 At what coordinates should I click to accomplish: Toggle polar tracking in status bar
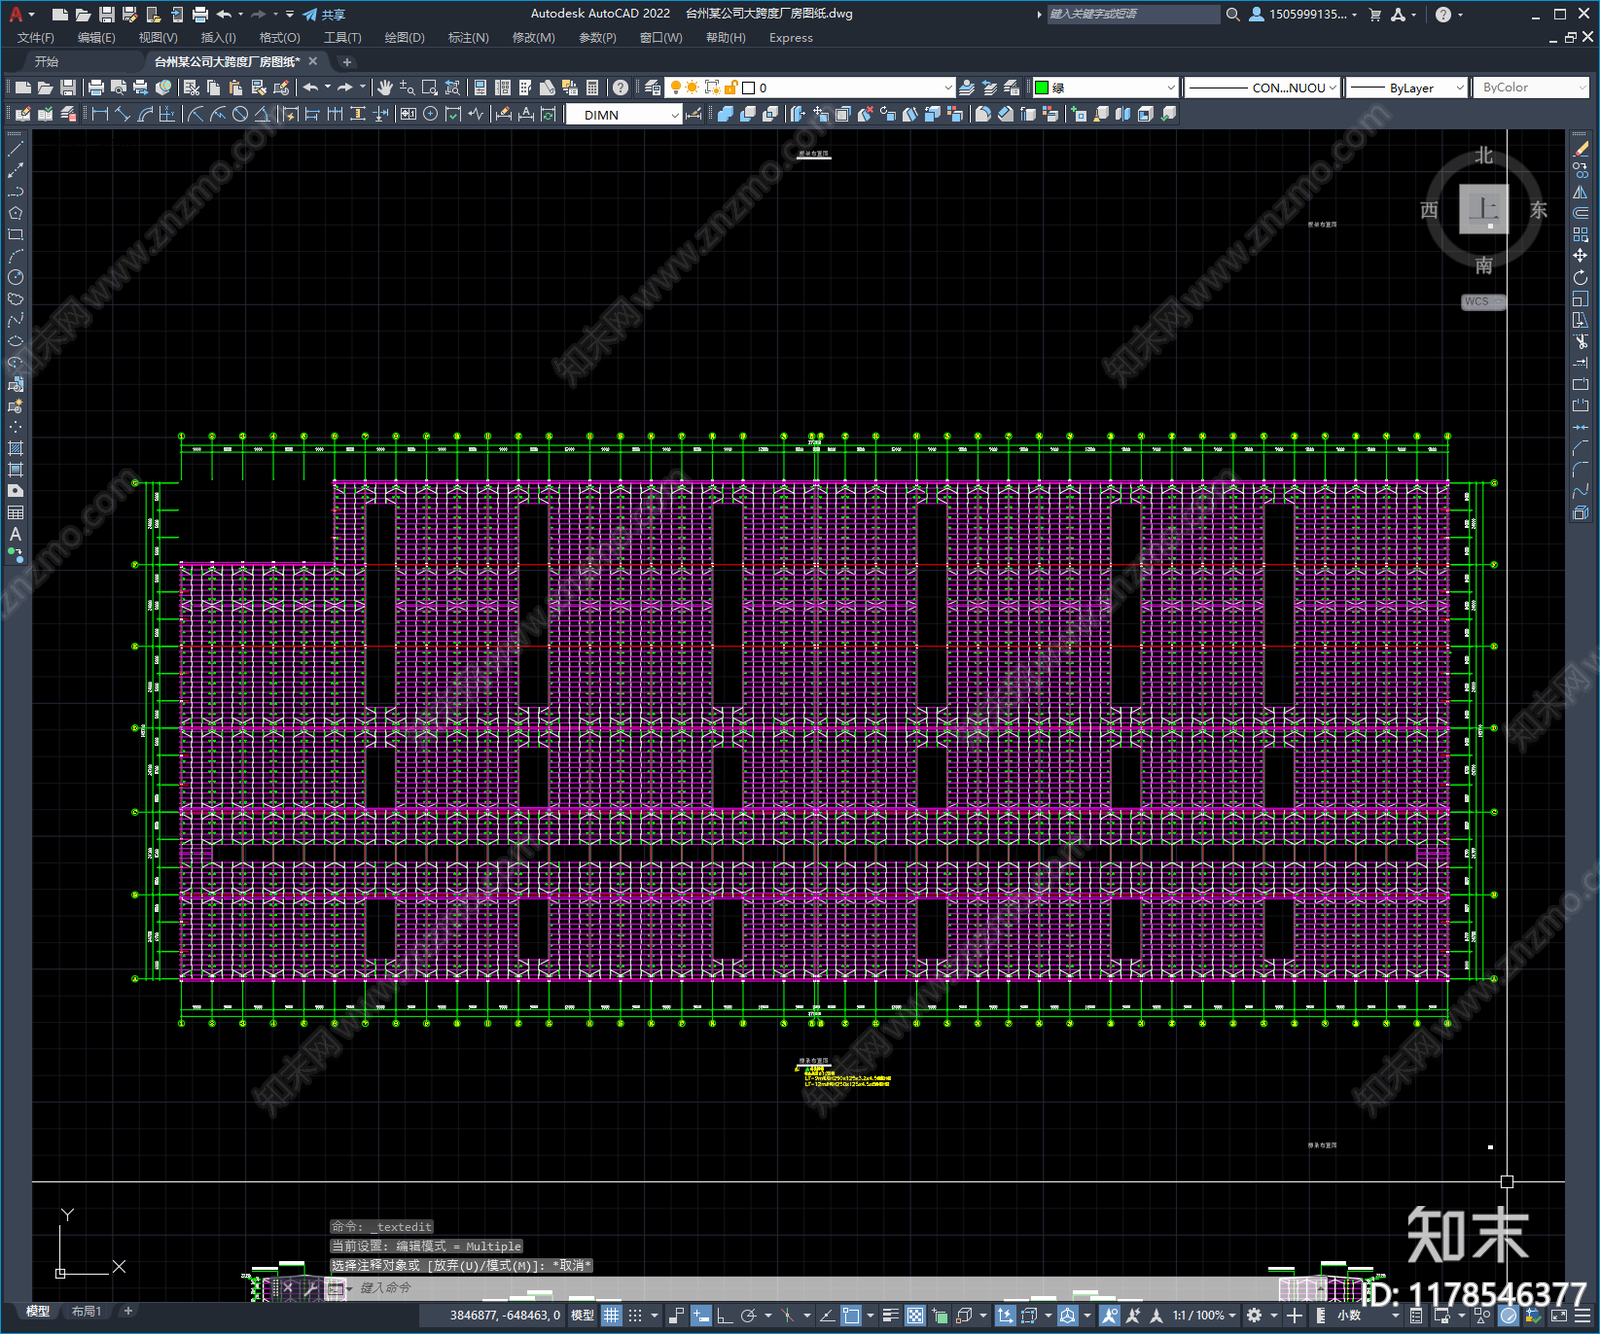(748, 1315)
